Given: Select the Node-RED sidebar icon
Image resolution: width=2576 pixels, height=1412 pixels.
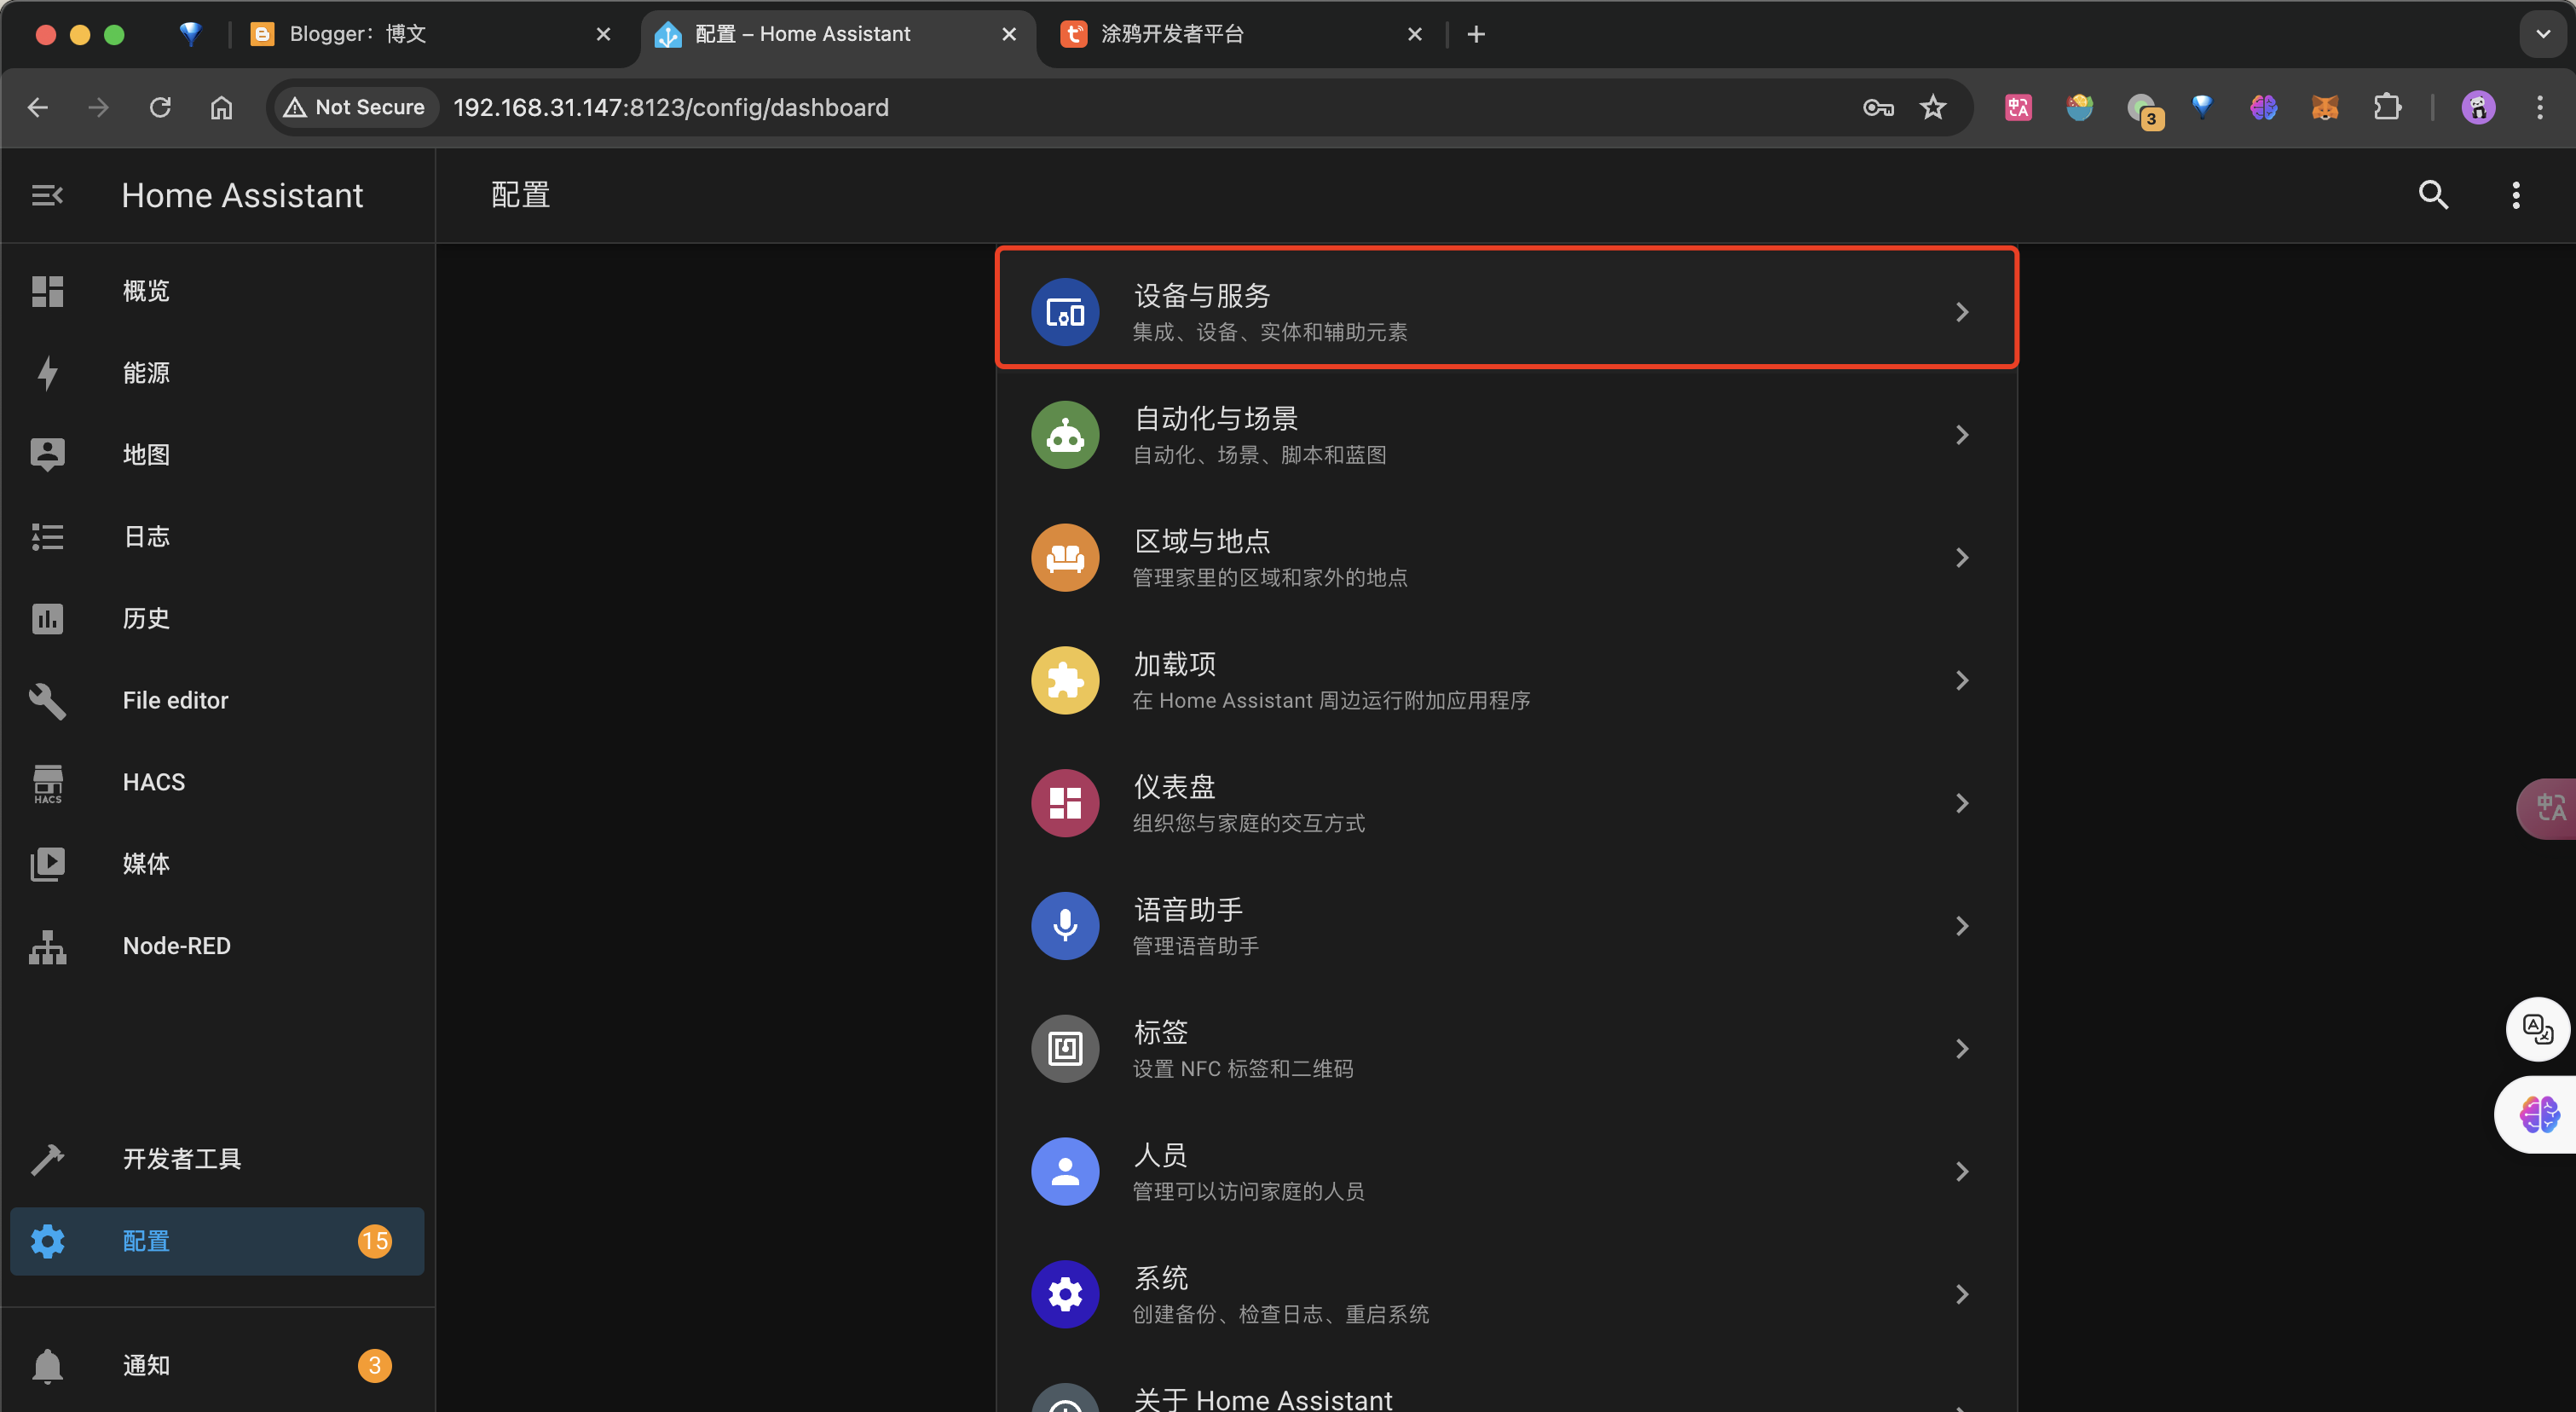Looking at the screenshot, I should pyautogui.click(x=47, y=946).
